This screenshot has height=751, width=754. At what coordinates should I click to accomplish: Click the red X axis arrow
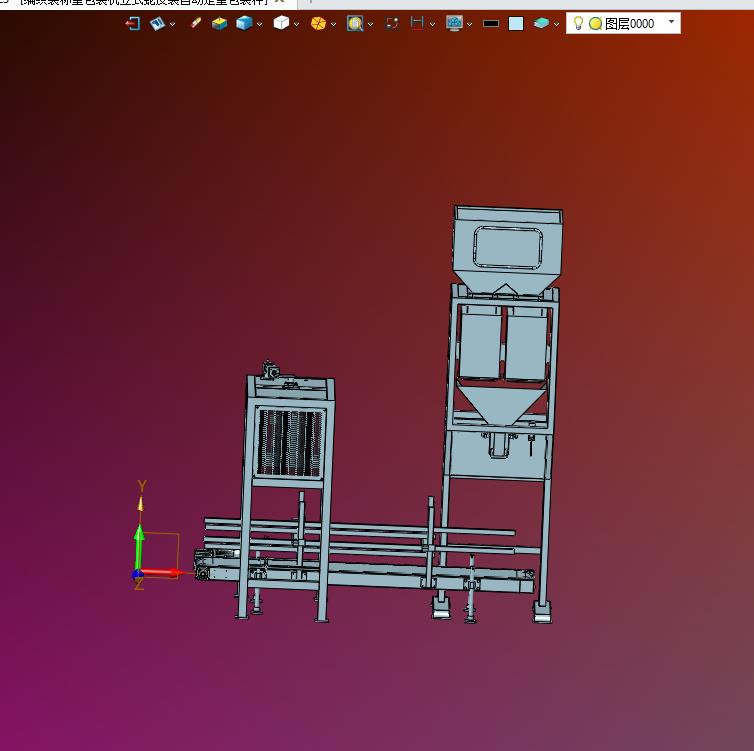pyautogui.click(x=163, y=572)
